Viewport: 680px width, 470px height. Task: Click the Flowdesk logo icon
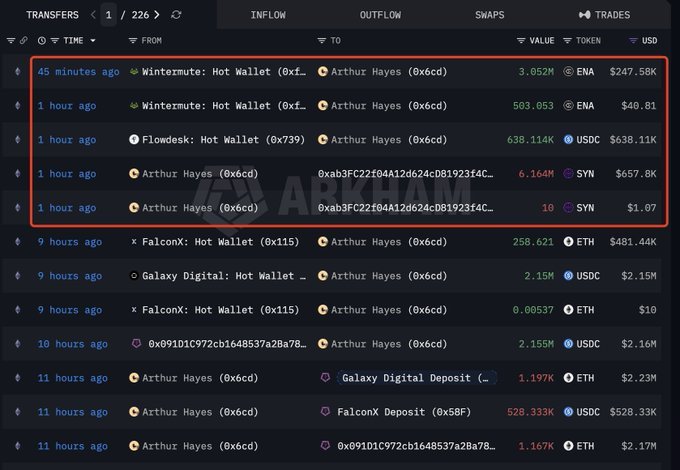[134, 140]
